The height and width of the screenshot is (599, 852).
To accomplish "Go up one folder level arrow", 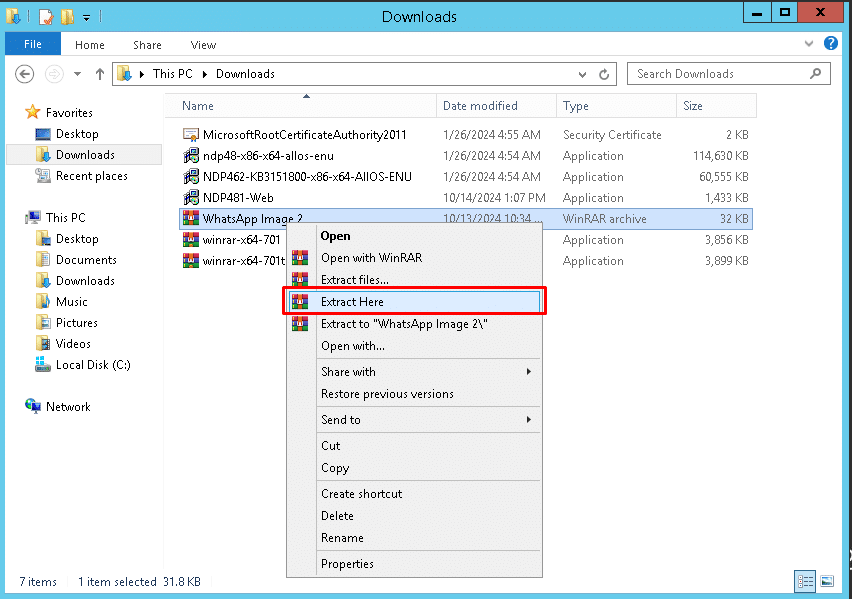I will (x=99, y=74).
